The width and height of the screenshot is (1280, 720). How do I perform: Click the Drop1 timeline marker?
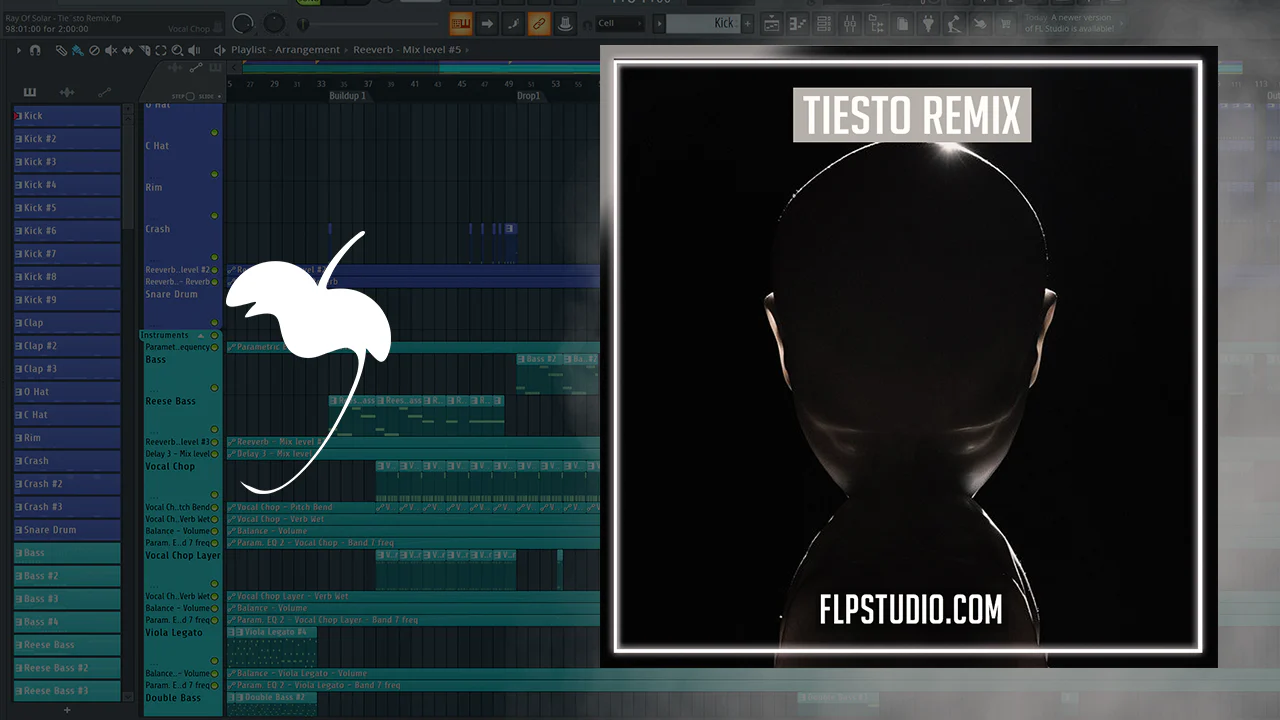529,96
